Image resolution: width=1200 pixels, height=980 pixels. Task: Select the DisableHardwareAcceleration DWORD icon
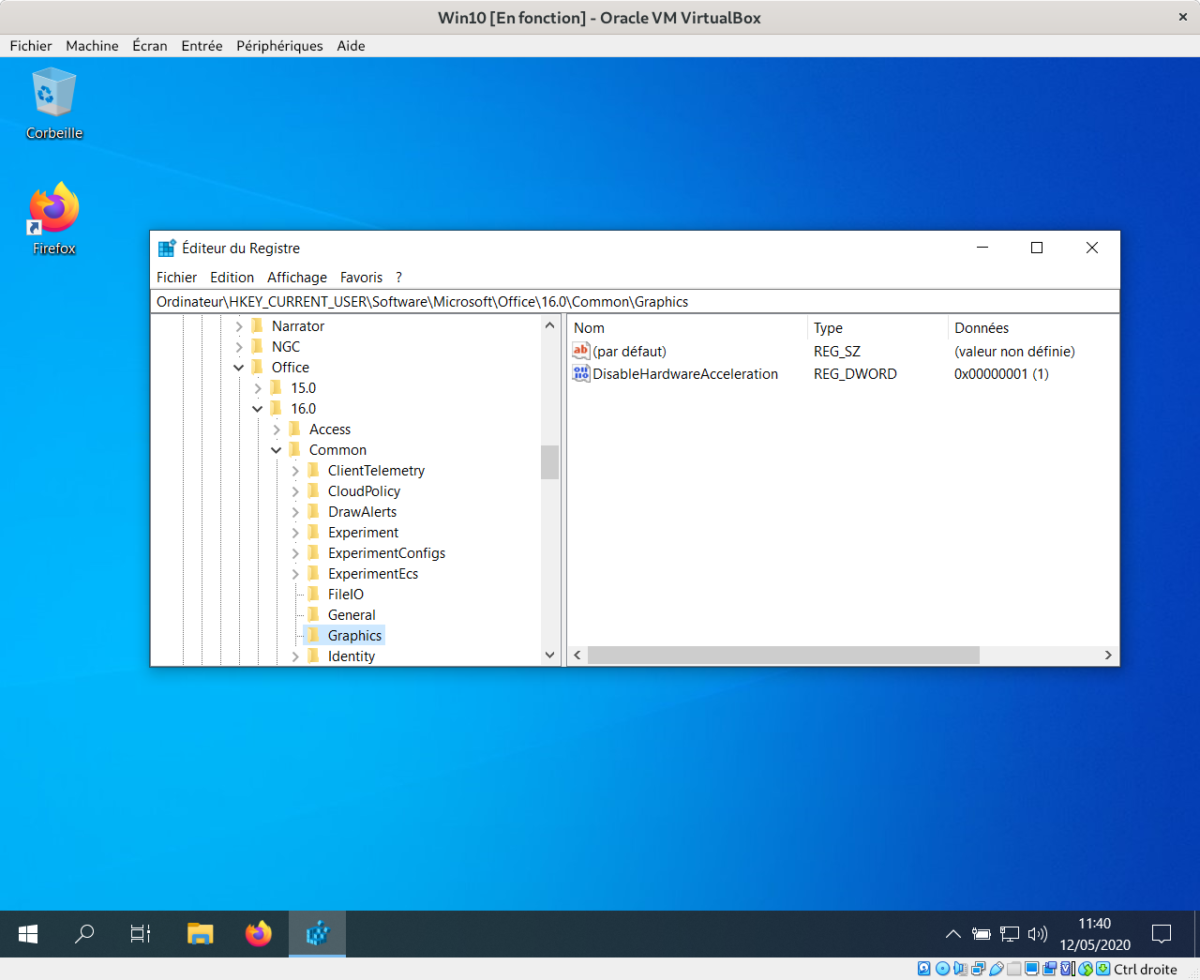pyautogui.click(x=581, y=374)
